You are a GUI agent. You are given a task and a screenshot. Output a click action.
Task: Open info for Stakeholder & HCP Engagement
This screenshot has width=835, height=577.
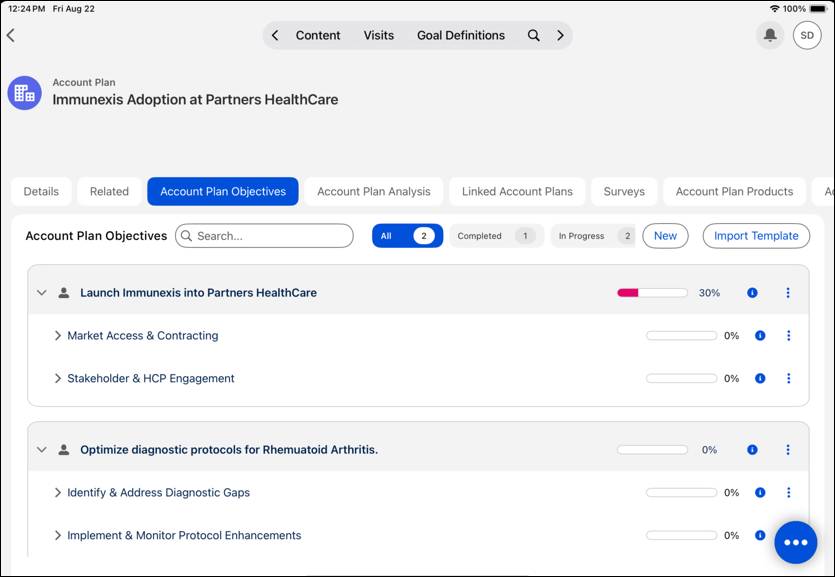tap(760, 378)
